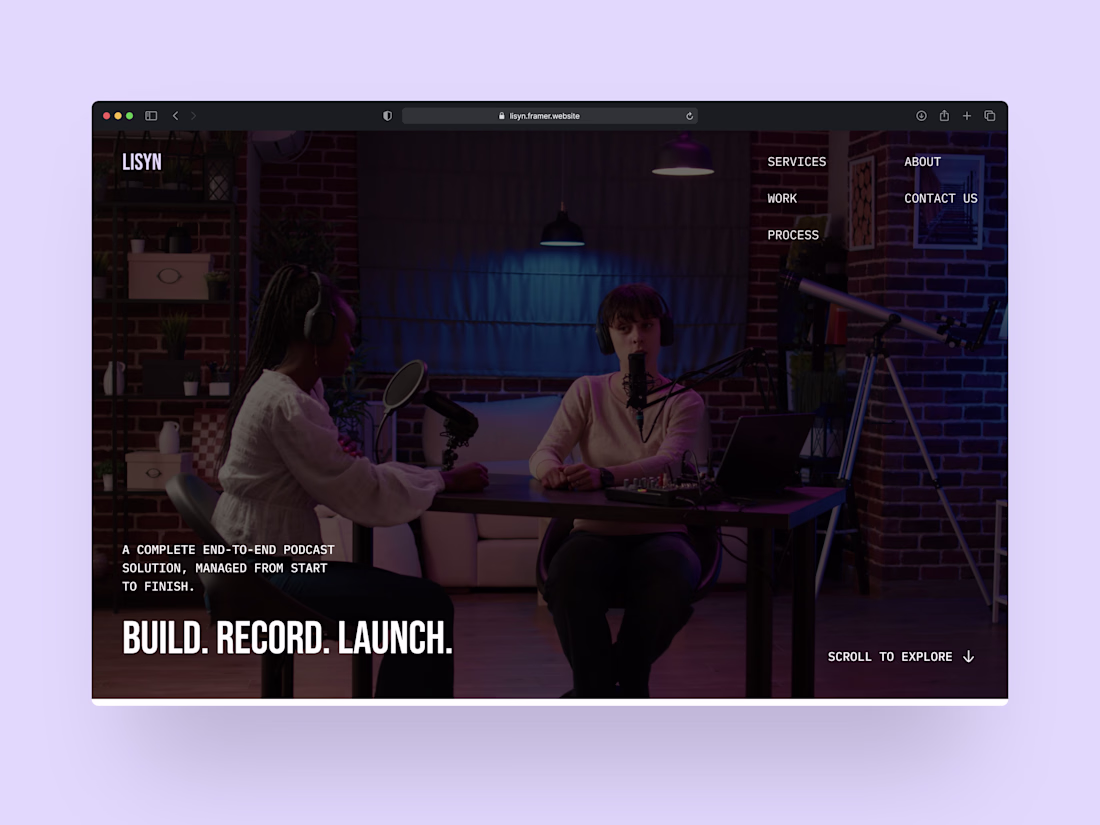This screenshot has height=825, width=1100.
Task: Open the privacy shield report icon
Action: (x=387, y=116)
